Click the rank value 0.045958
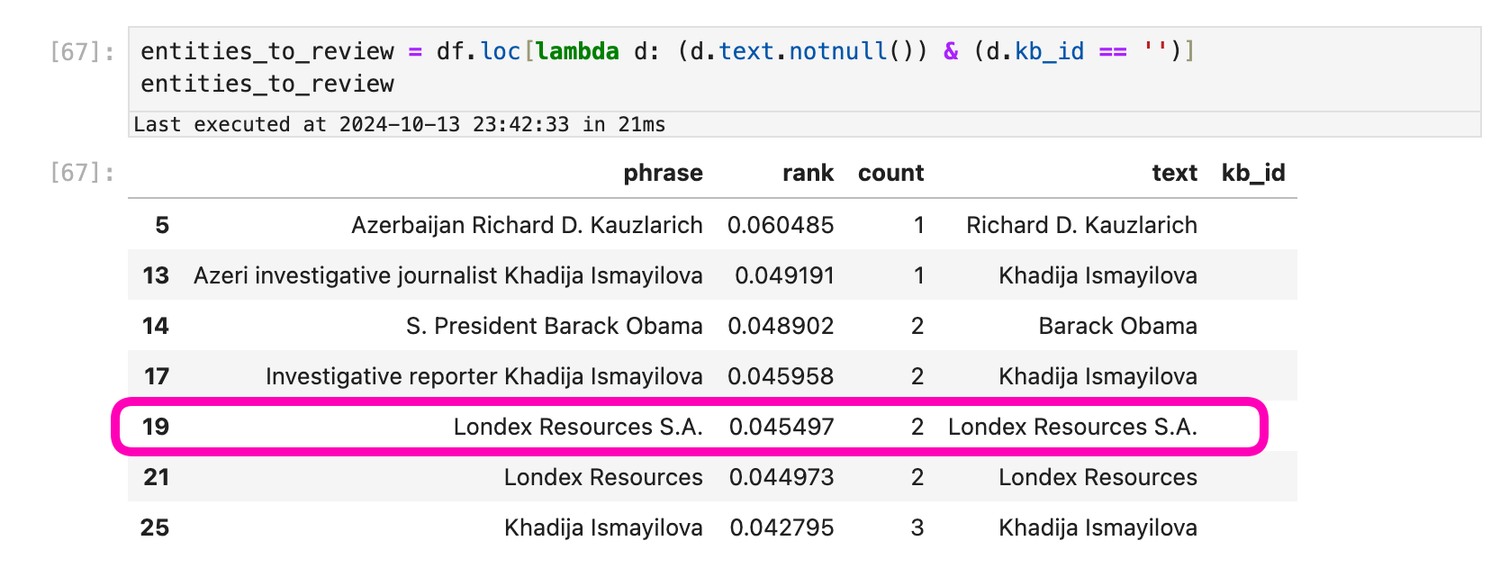The width and height of the screenshot is (1500, 585). tap(781, 376)
